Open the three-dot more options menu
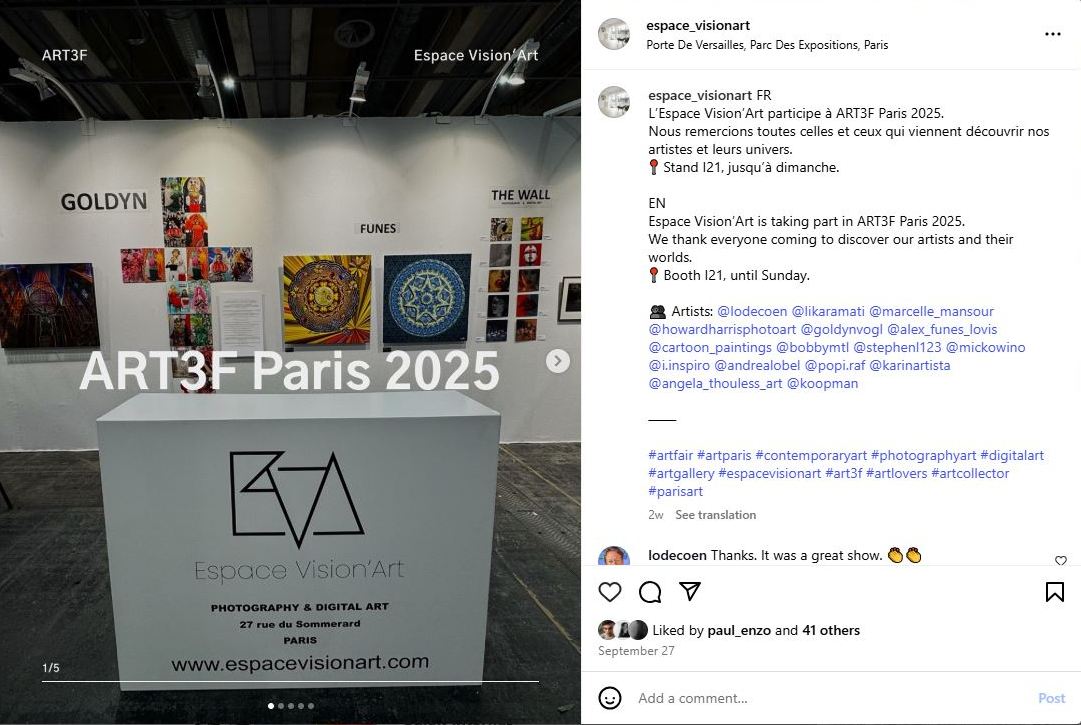The width and height of the screenshot is (1081, 725). [1053, 34]
